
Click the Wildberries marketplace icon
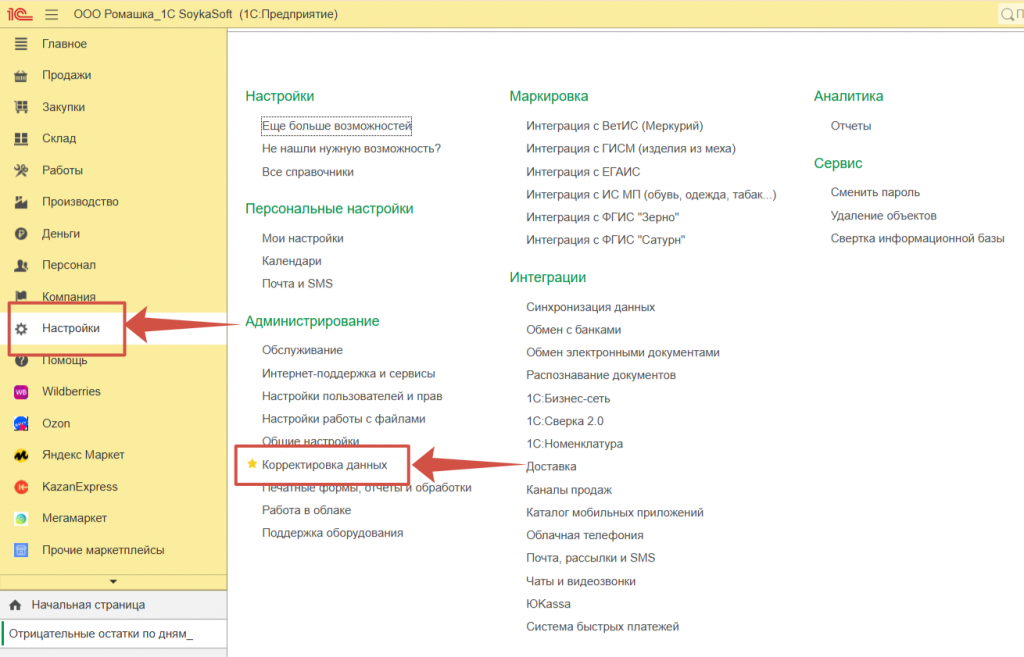coord(21,392)
